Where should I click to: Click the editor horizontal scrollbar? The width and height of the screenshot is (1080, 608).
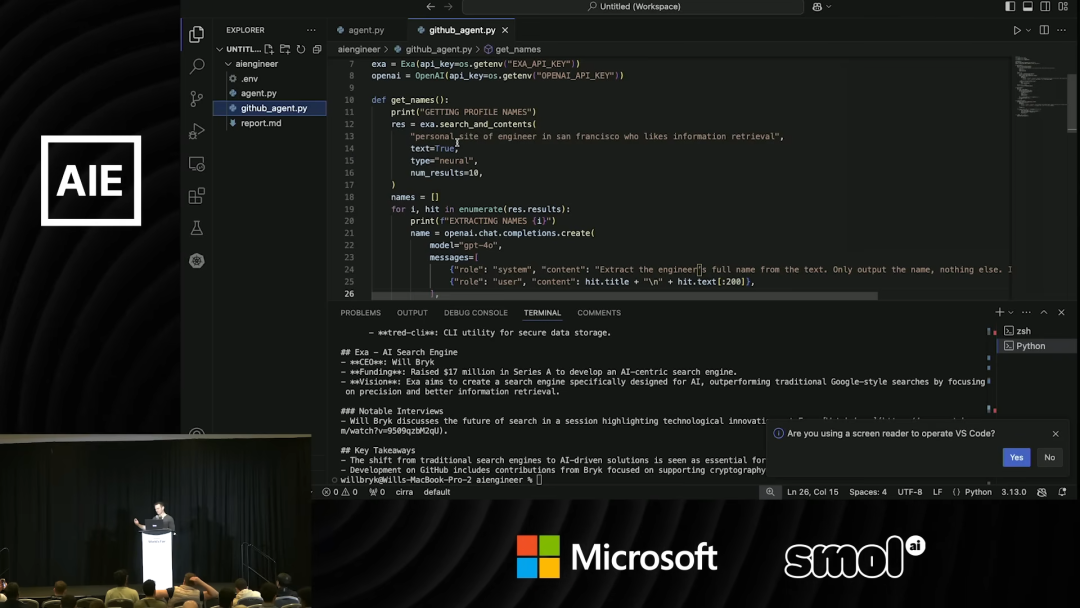tap(624, 296)
